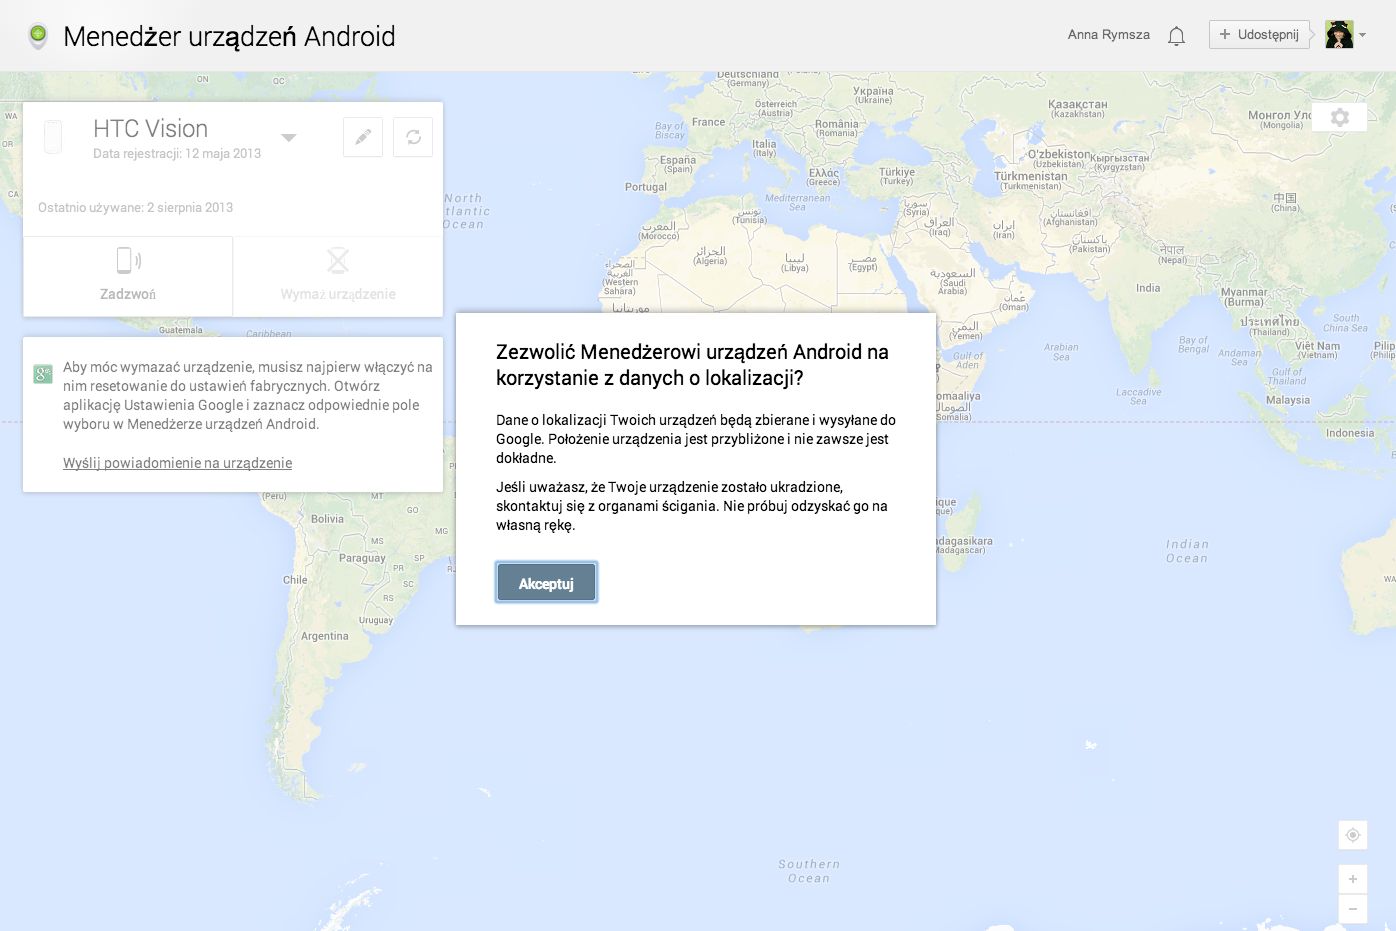Viewport: 1396px width, 931px height.
Task: Accept location consent with Akceptuj
Action: (546, 583)
